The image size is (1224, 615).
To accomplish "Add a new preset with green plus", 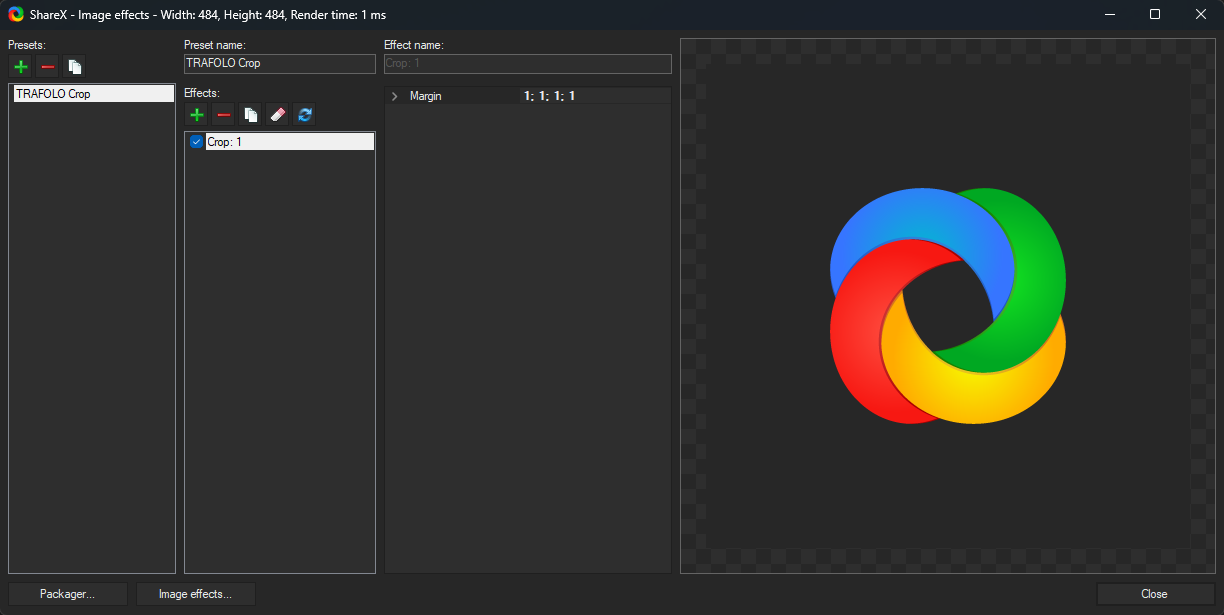I will pos(20,67).
